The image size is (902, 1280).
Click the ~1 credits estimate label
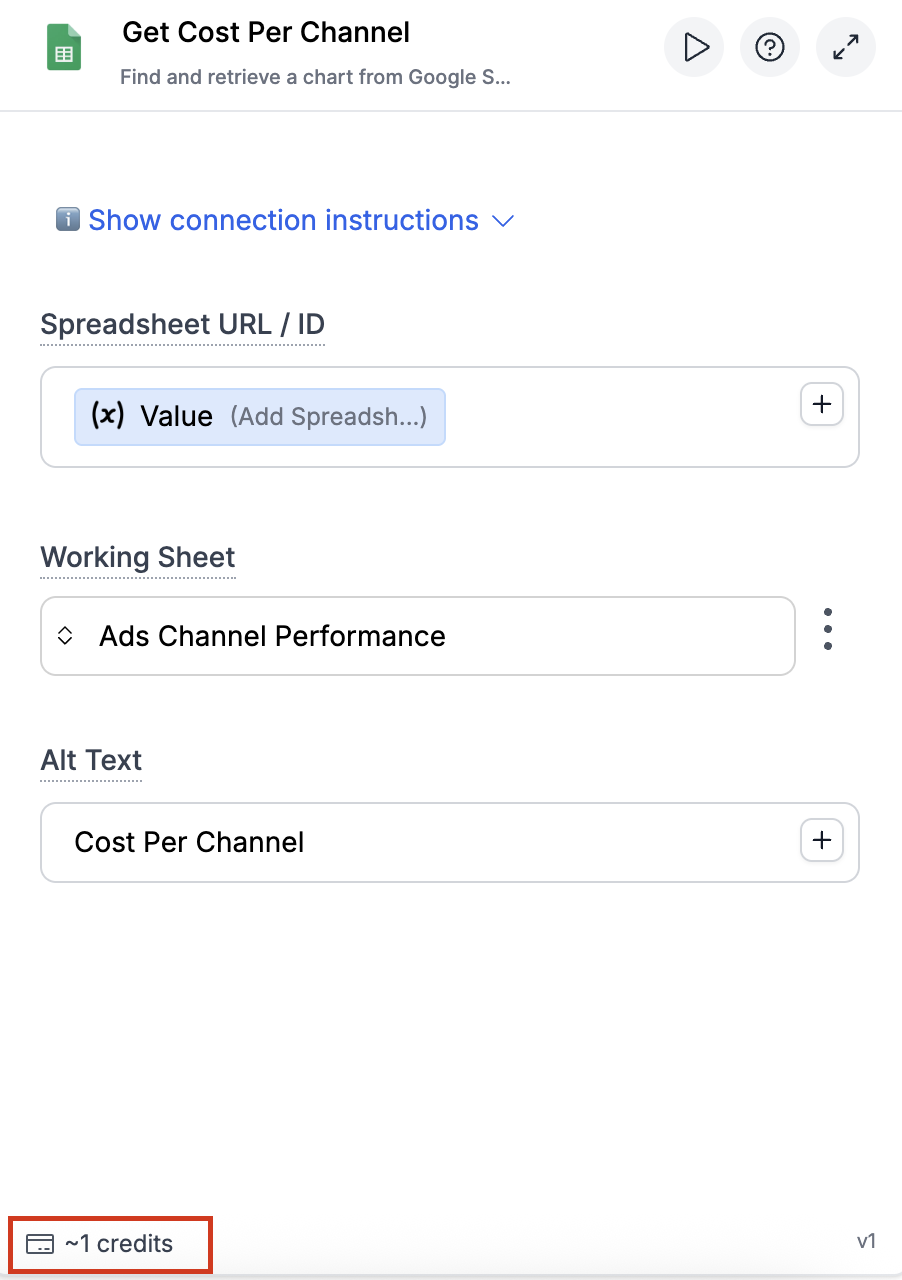click(119, 1244)
